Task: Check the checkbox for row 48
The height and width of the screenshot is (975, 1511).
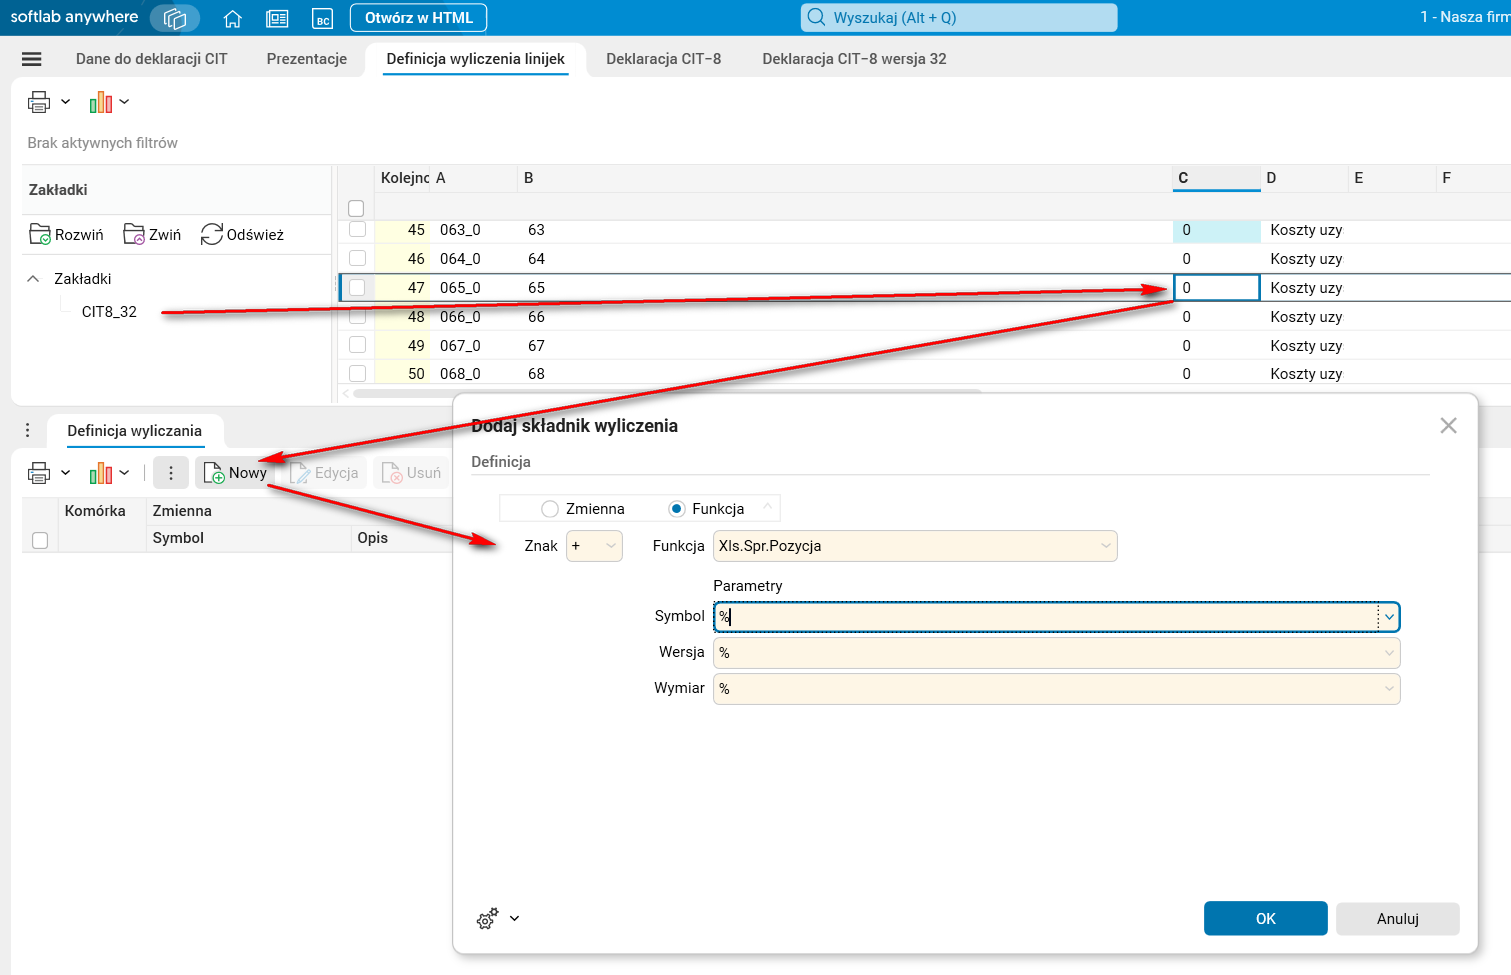Action: coord(357,317)
